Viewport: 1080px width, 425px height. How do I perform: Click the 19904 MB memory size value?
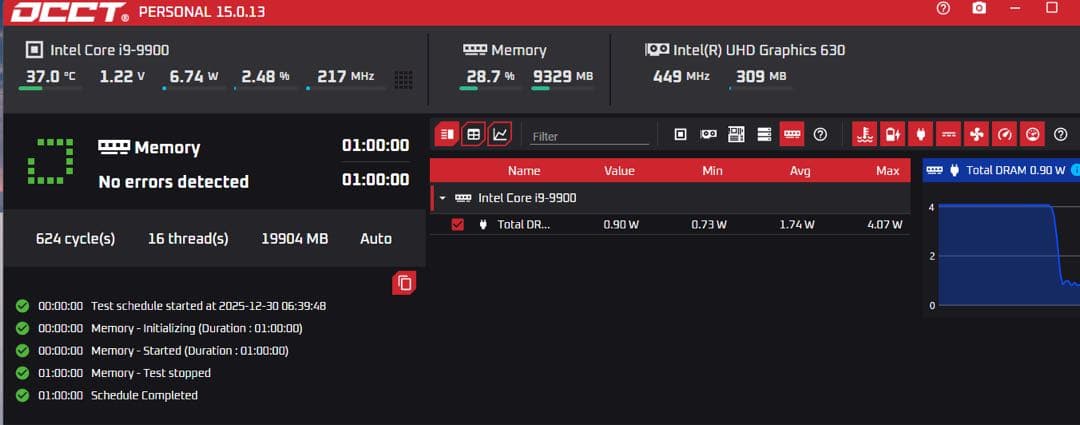tap(294, 239)
